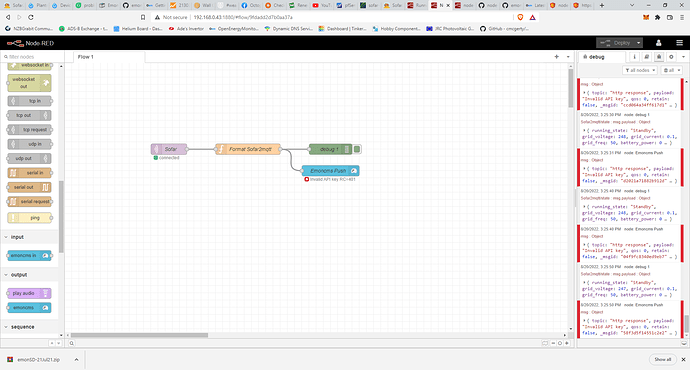Open the clear all messages dropdown
The height and width of the screenshot is (370, 690).
coord(672,70)
